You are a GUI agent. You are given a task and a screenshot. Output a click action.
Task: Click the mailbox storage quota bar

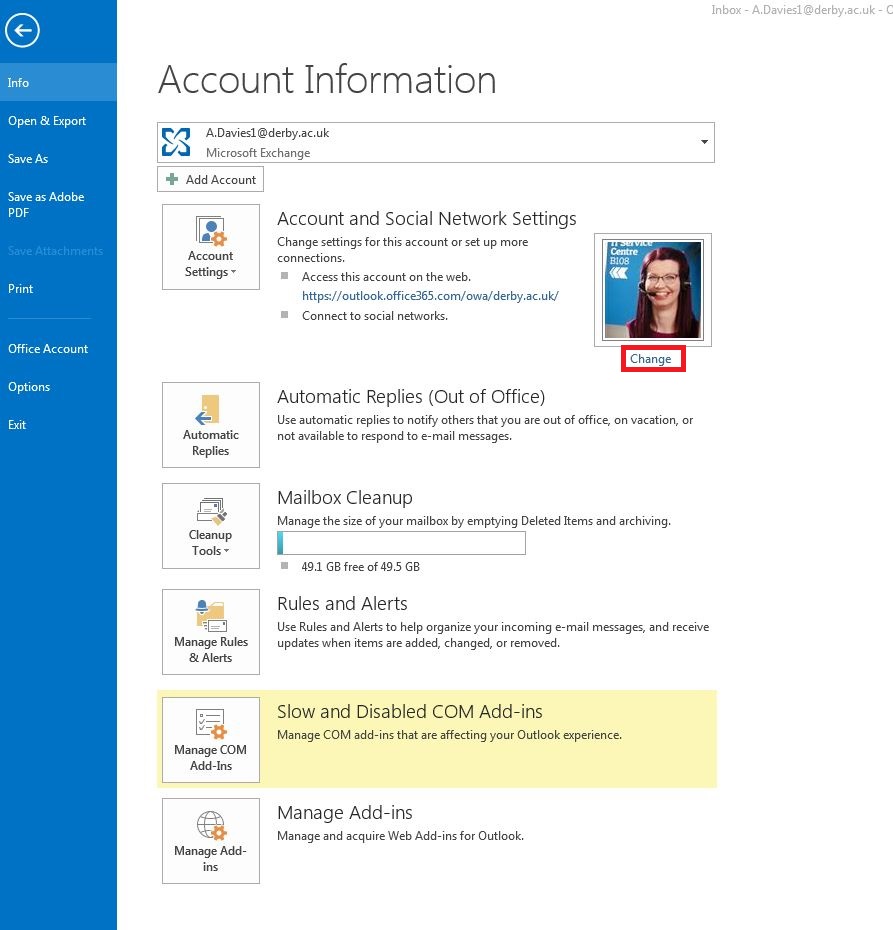click(x=400, y=542)
